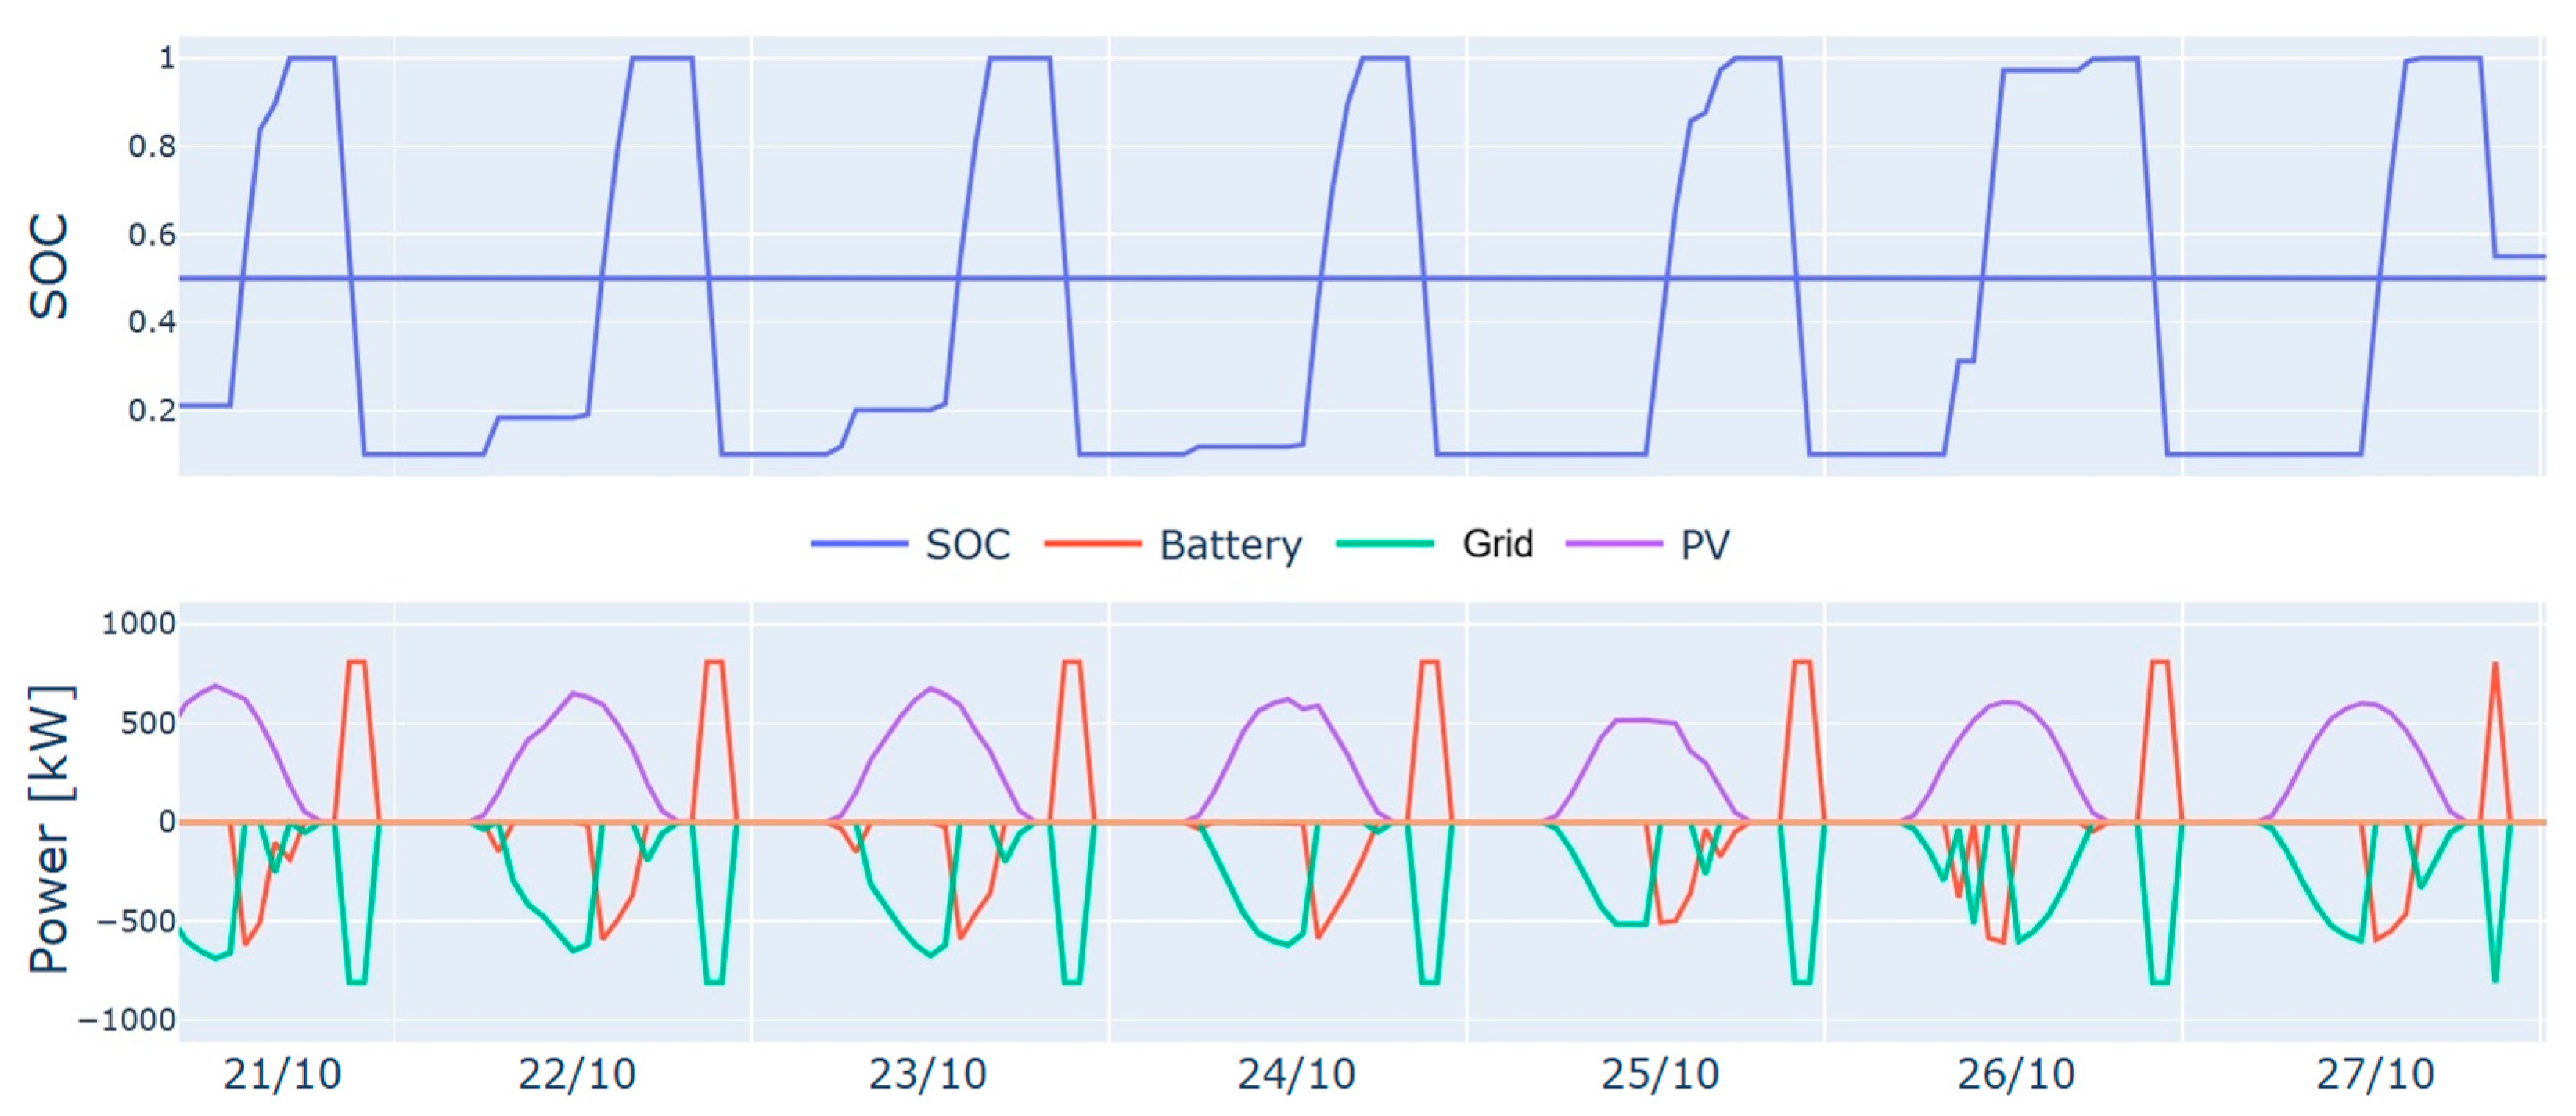
Task: Click the purple PV legend line swatch
Action: (1614, 544)
